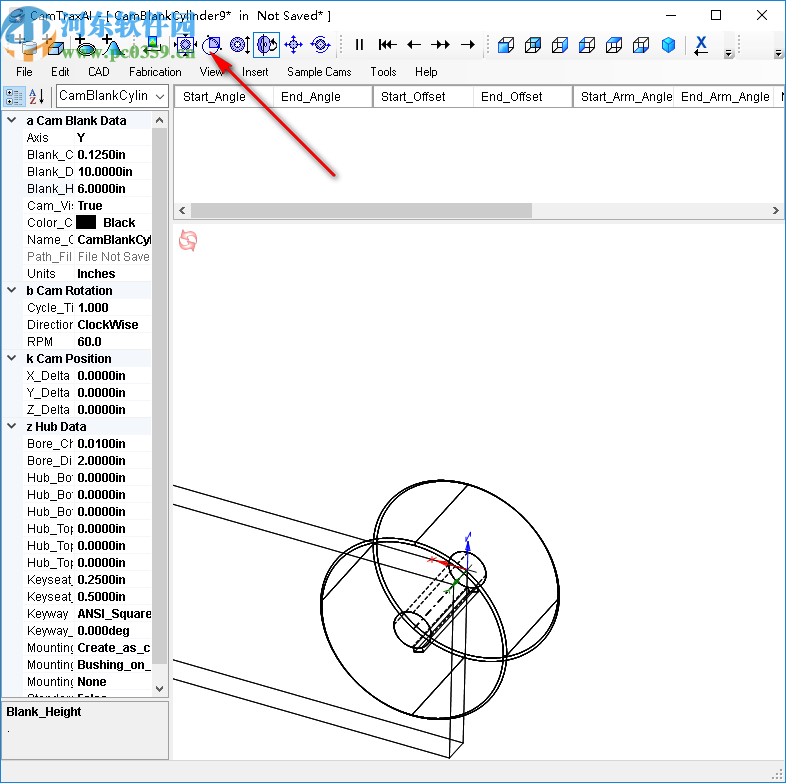Select the Cam_Vis 'True' value
Viewport: 786px width, 783px height.
113,206
